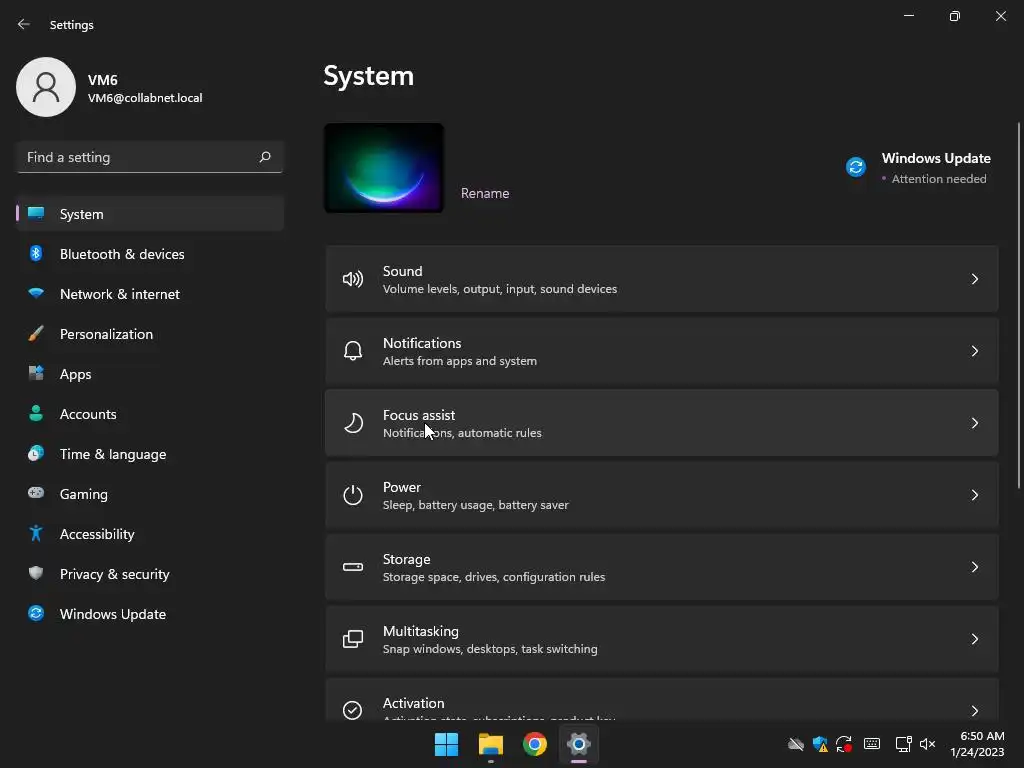Open File Explorer from the taskbar
This screenshot has height=768, width=1024.
(490, 744)
